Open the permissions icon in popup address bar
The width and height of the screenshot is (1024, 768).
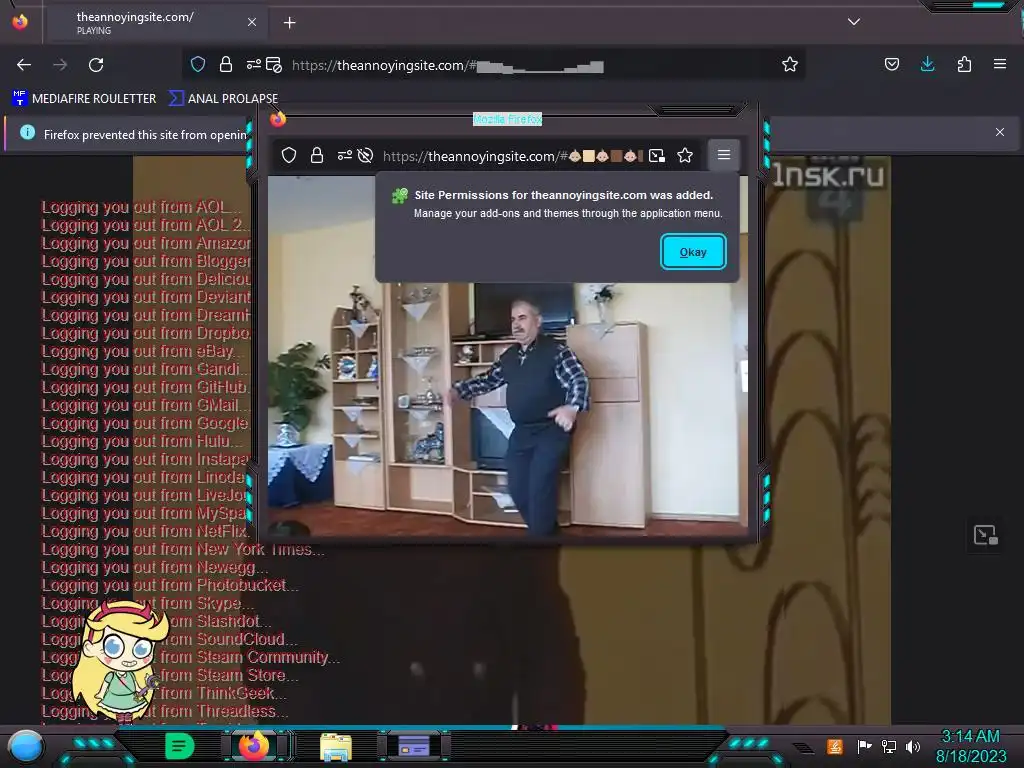344,155
